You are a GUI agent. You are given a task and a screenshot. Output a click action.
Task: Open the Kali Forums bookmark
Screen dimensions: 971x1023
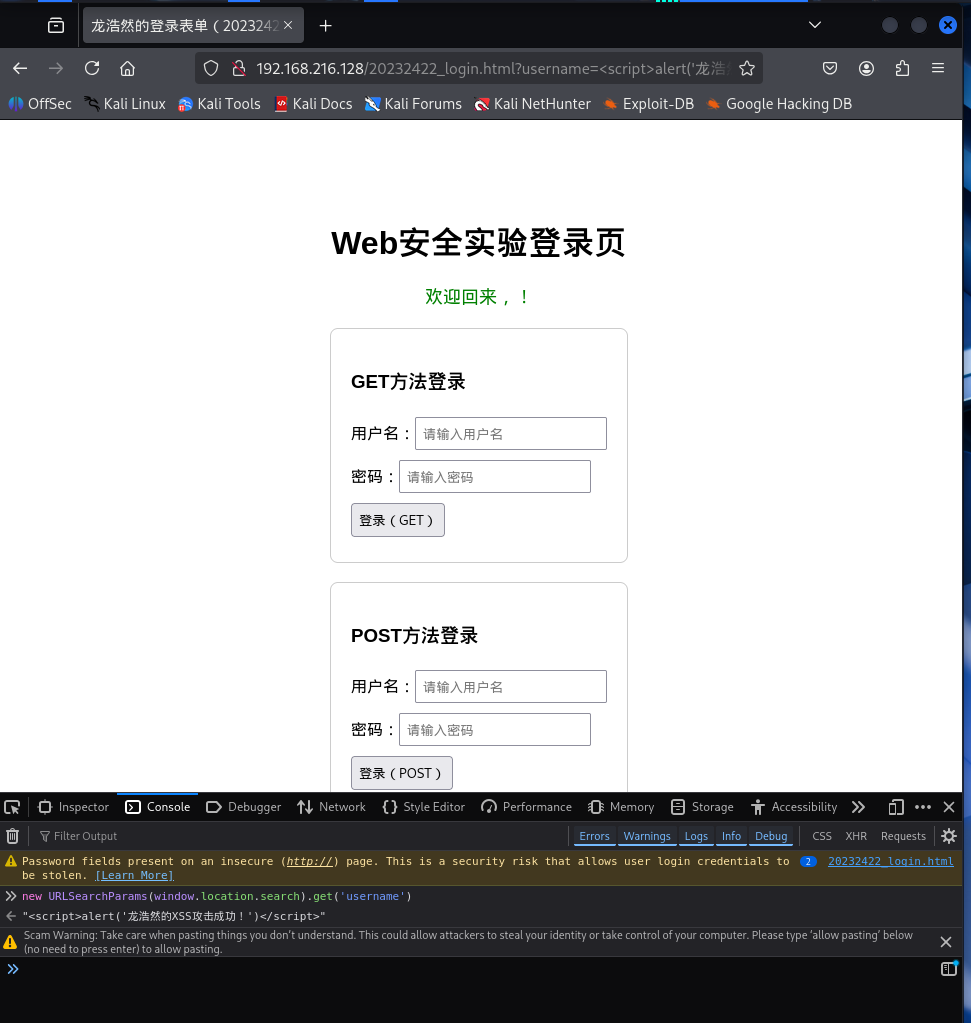413,104
